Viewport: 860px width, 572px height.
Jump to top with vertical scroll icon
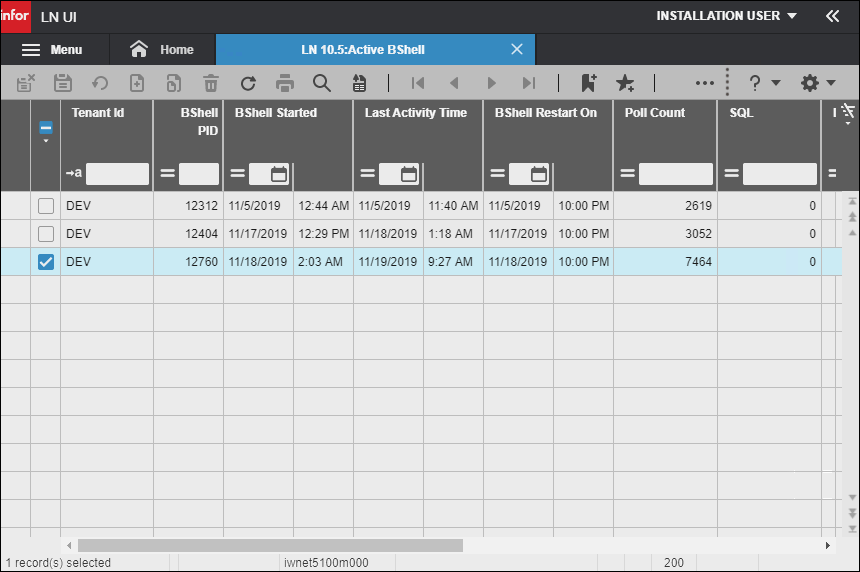[852, 201]
